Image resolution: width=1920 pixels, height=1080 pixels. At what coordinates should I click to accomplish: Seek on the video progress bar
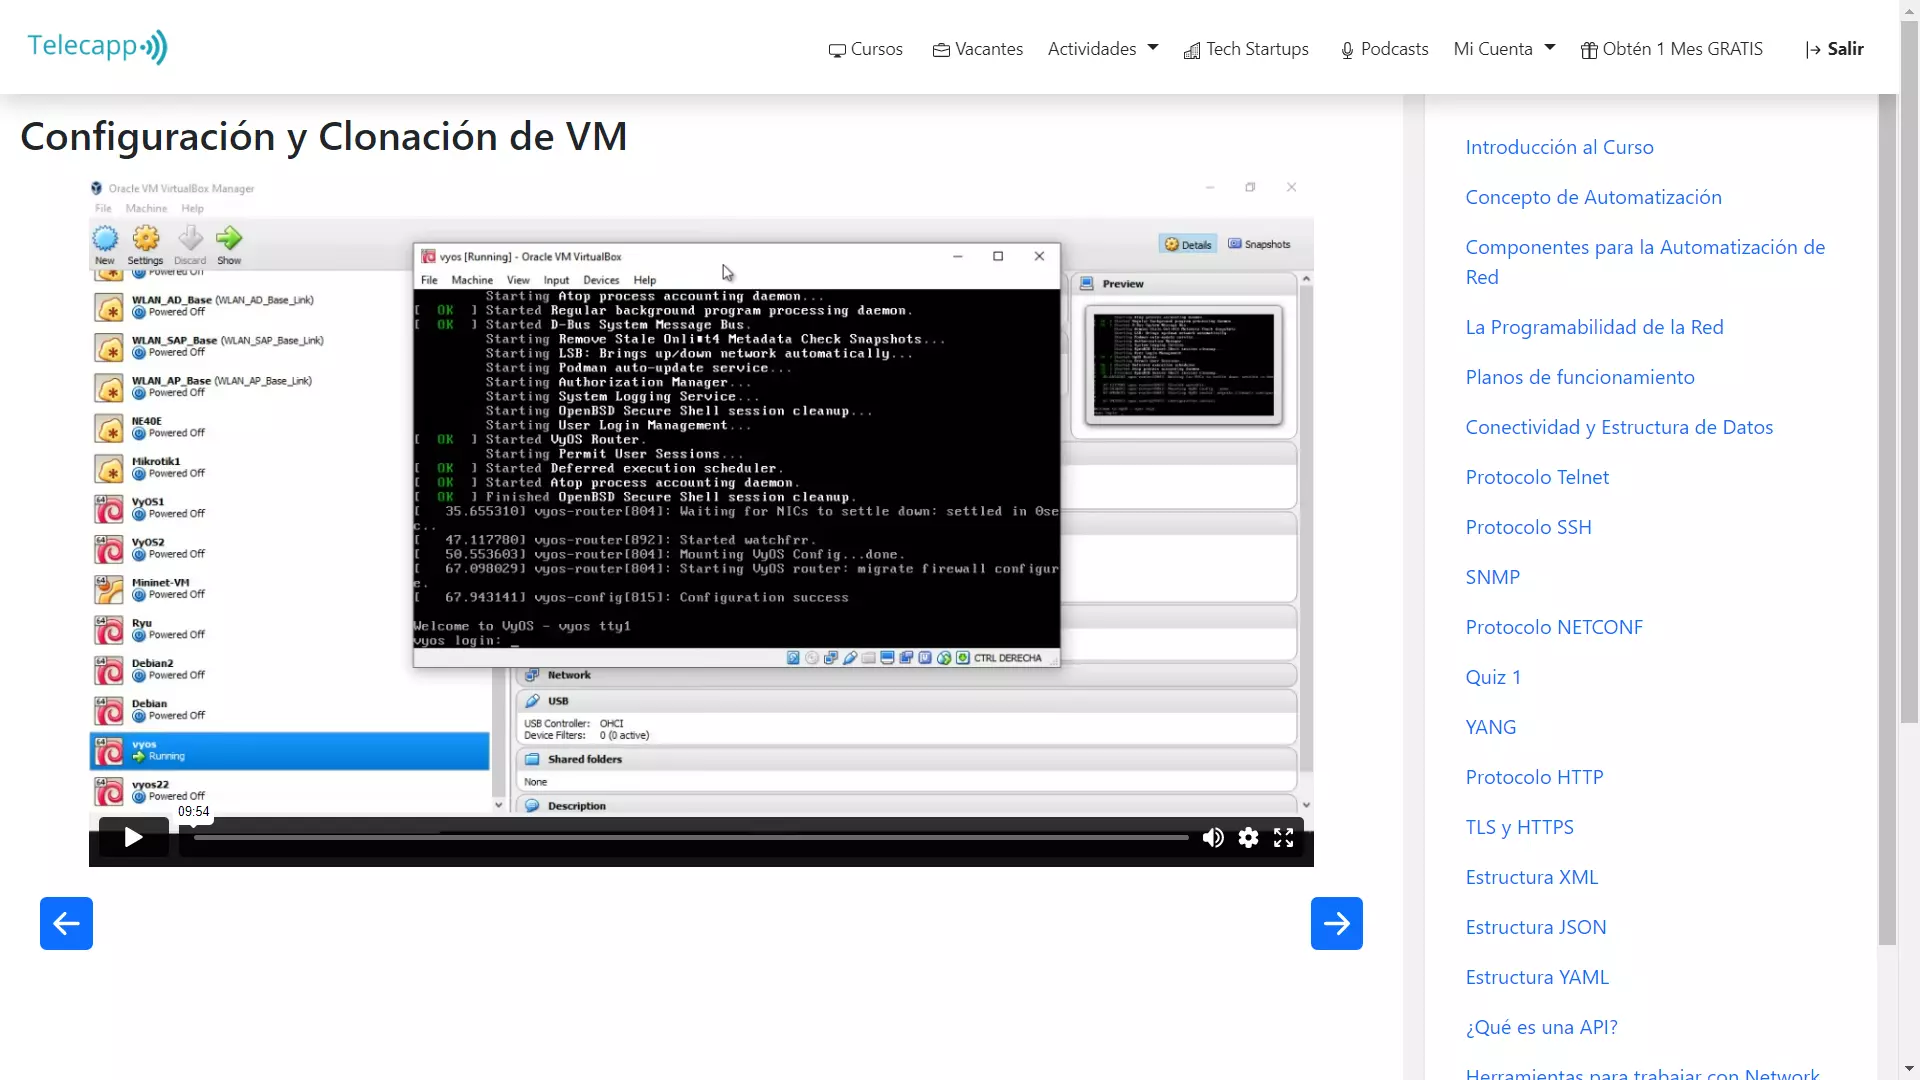[x=690, y=837]
